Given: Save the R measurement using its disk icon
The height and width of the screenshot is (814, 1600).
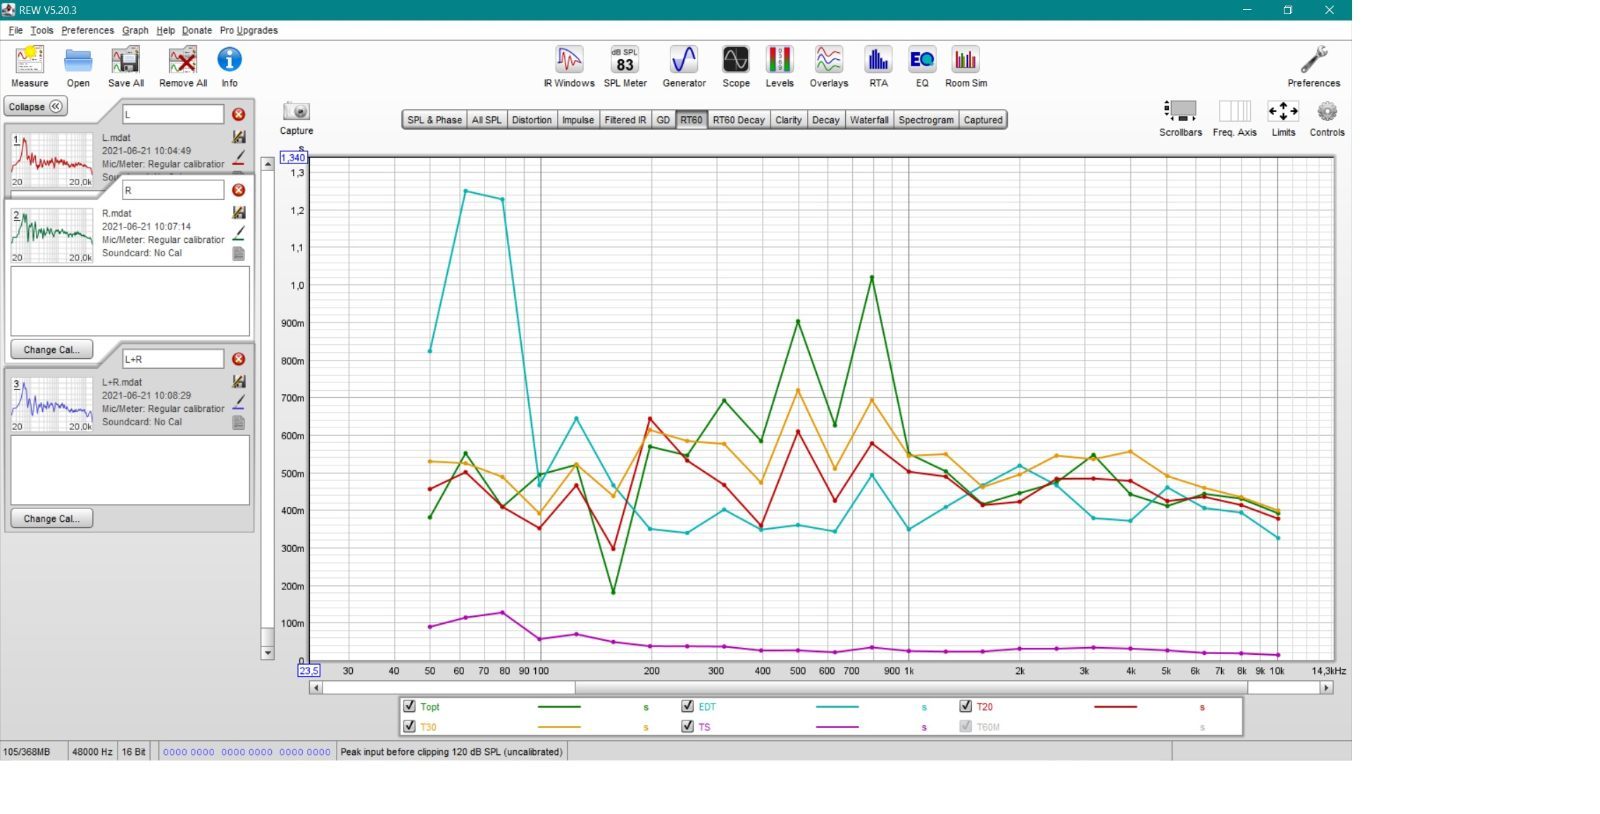Looking at the screenshot, I should tap(239, 213).
